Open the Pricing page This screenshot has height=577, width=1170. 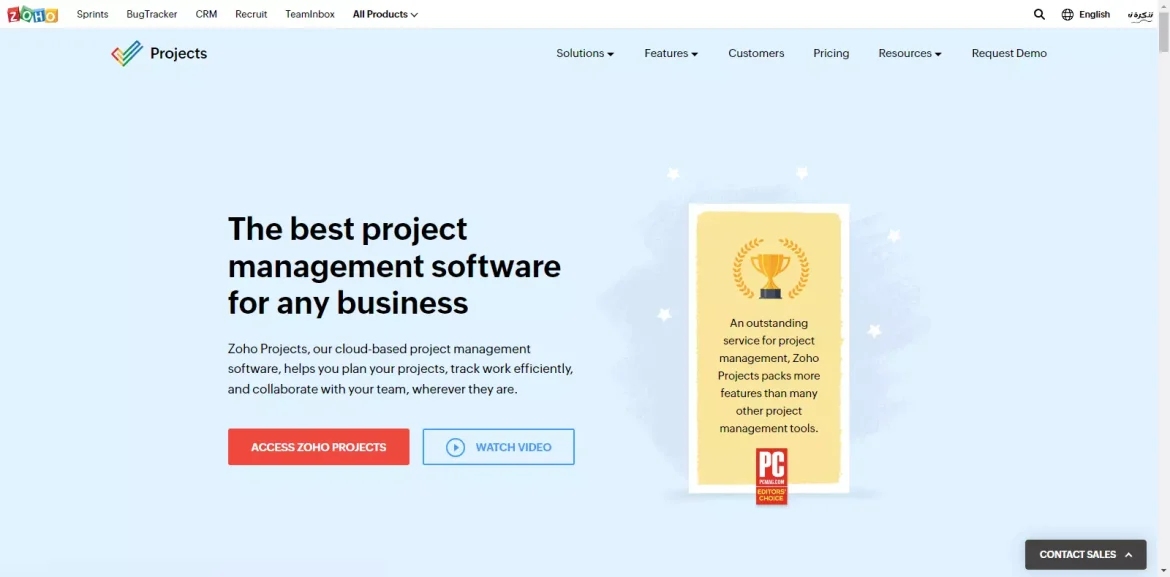tap(831, 54)
